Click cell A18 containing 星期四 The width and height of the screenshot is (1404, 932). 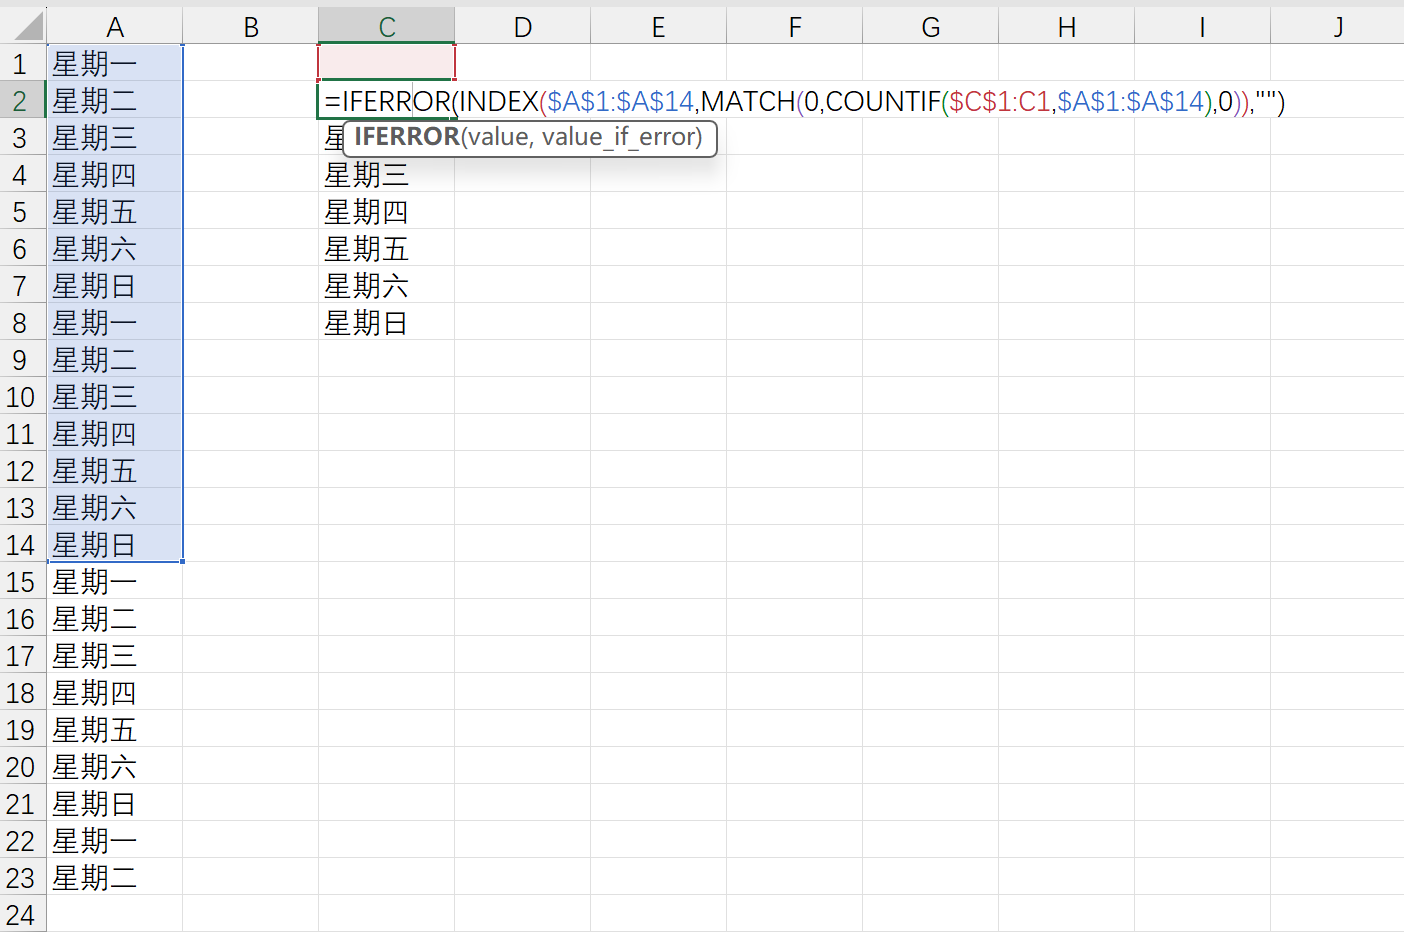coord(115,692)
